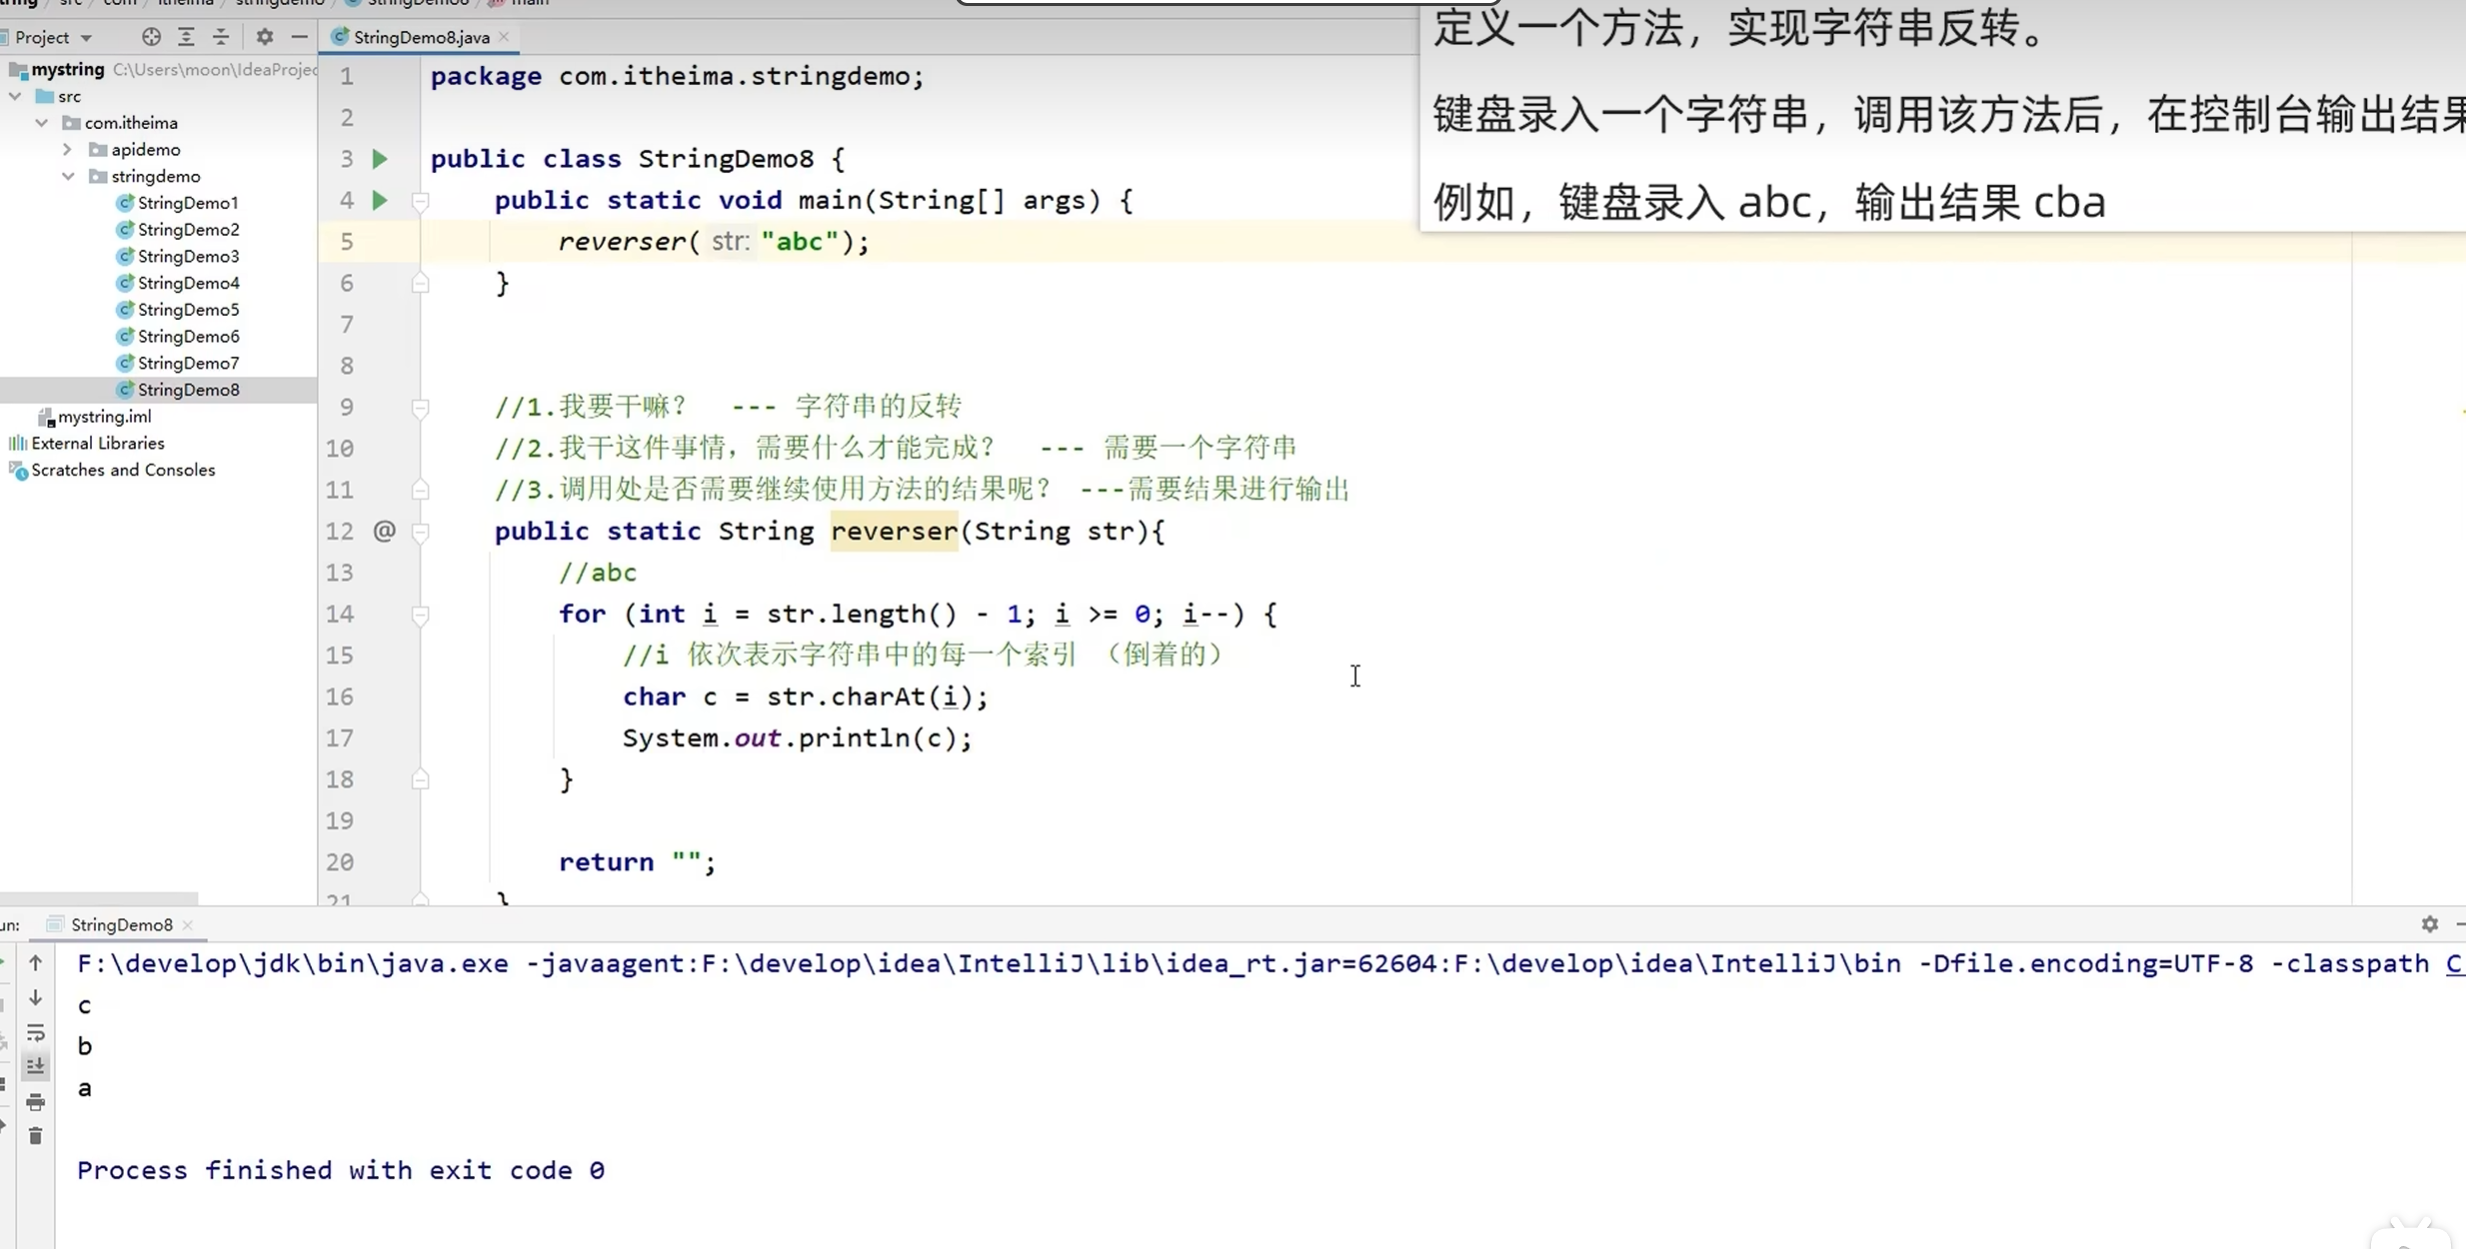The width and height of the screenshot is (2466, 1249).
Task: Hide the Project tool window
Action: point(299,37)
